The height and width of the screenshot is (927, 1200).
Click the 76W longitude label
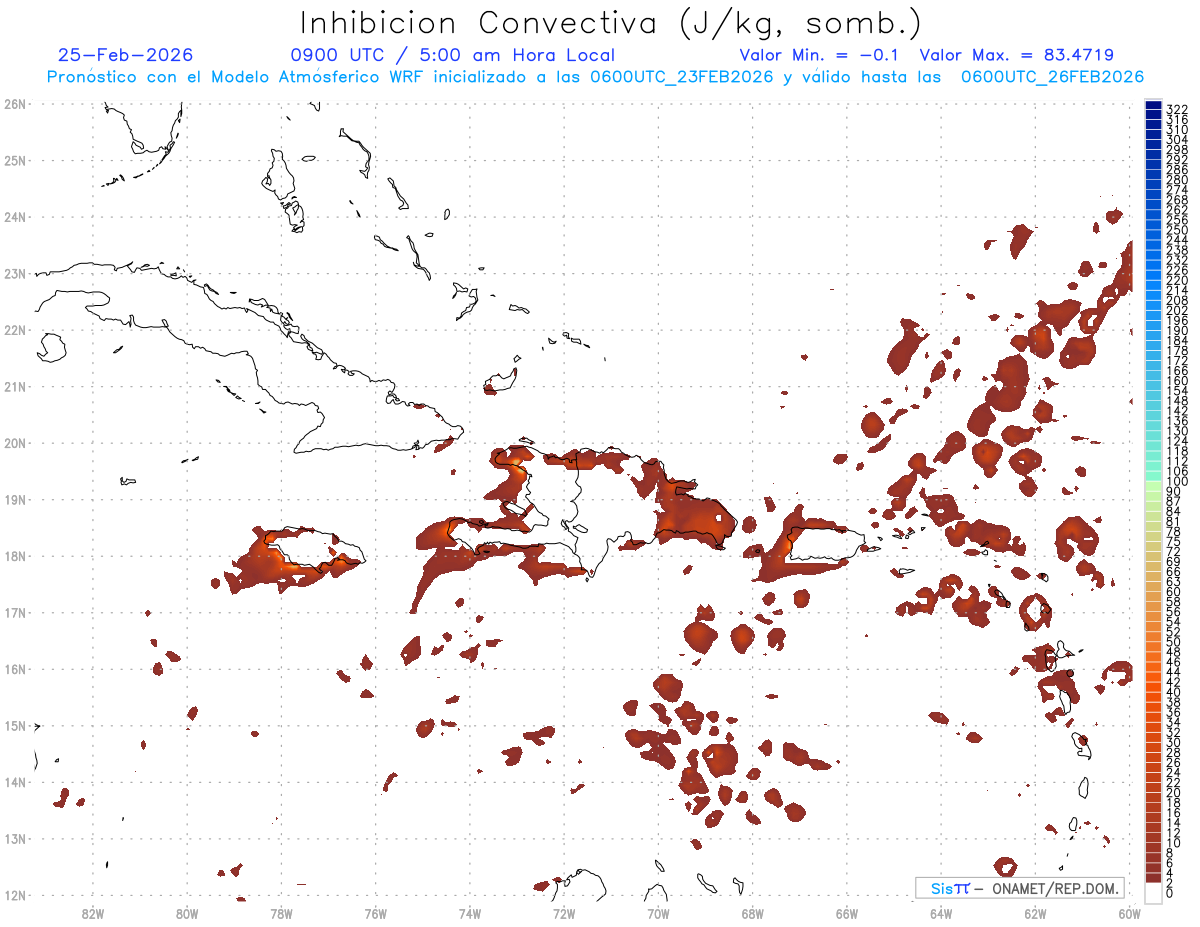[376, 913]
